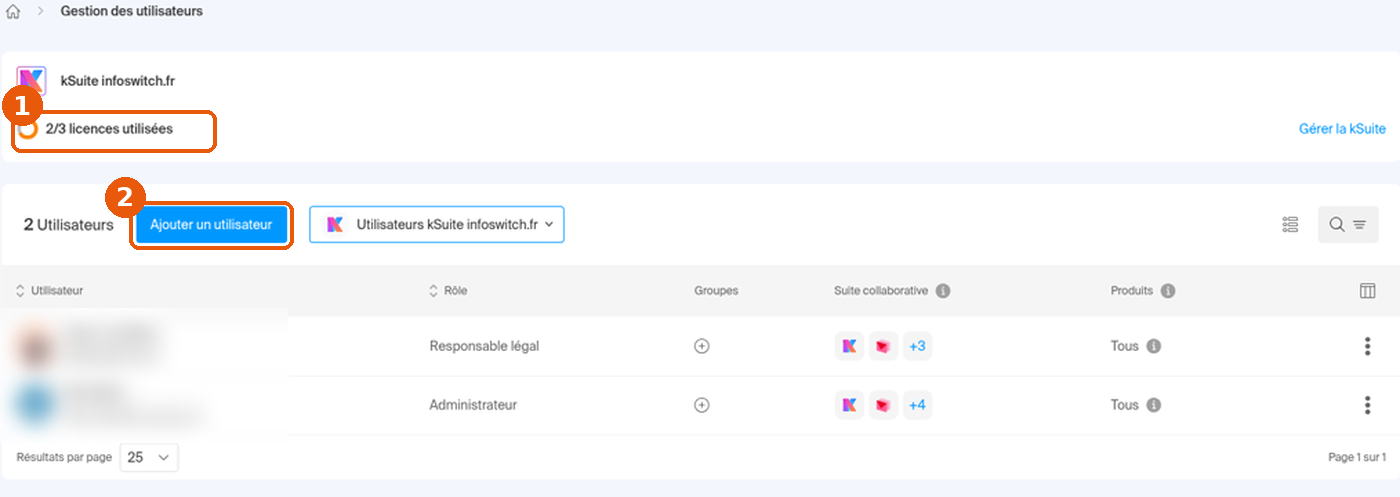1400x497 pixels.
Task: Show info next to Tous, Responsable légal row
Action: click(1153, 346)
